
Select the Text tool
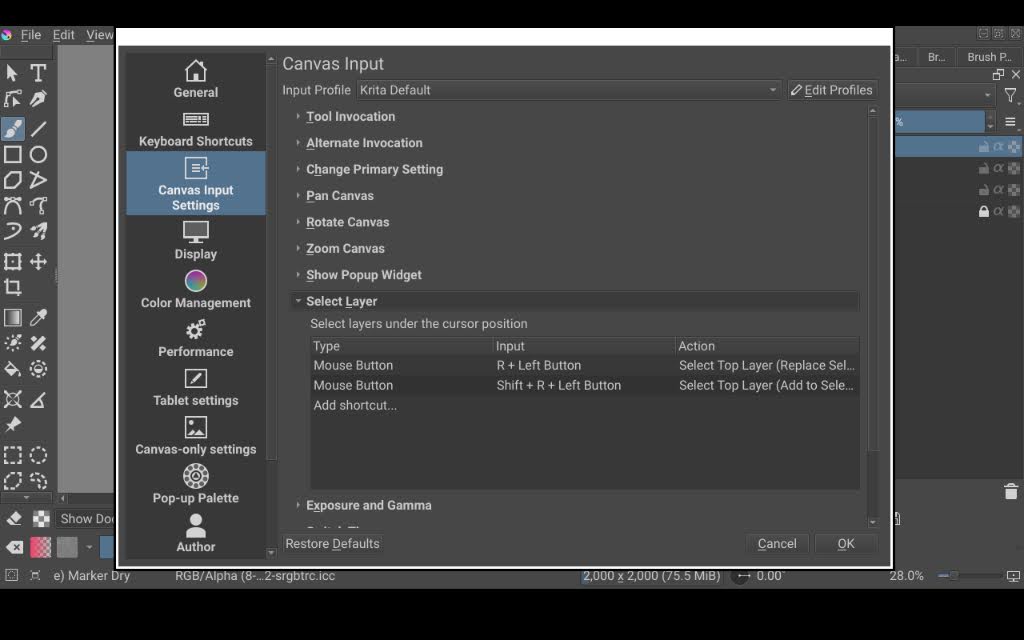(x=38, y=72)
